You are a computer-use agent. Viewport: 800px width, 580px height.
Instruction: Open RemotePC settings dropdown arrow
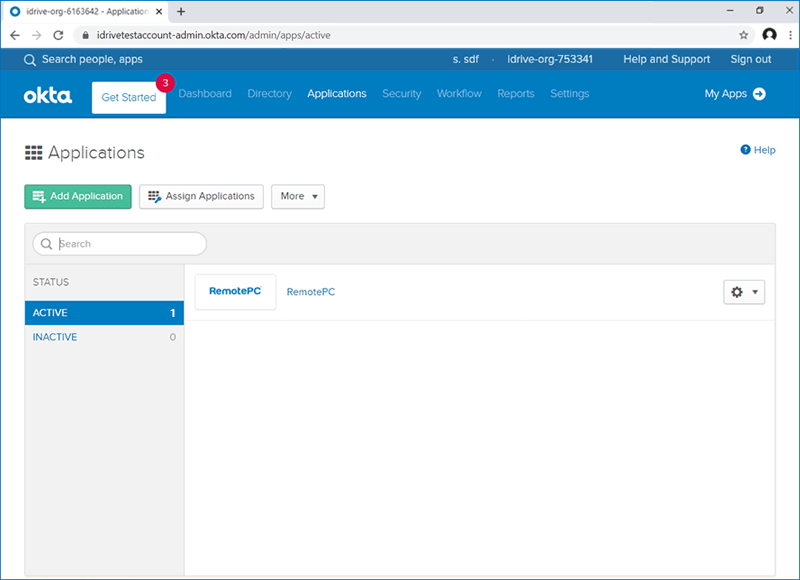[x=755, y=292]
